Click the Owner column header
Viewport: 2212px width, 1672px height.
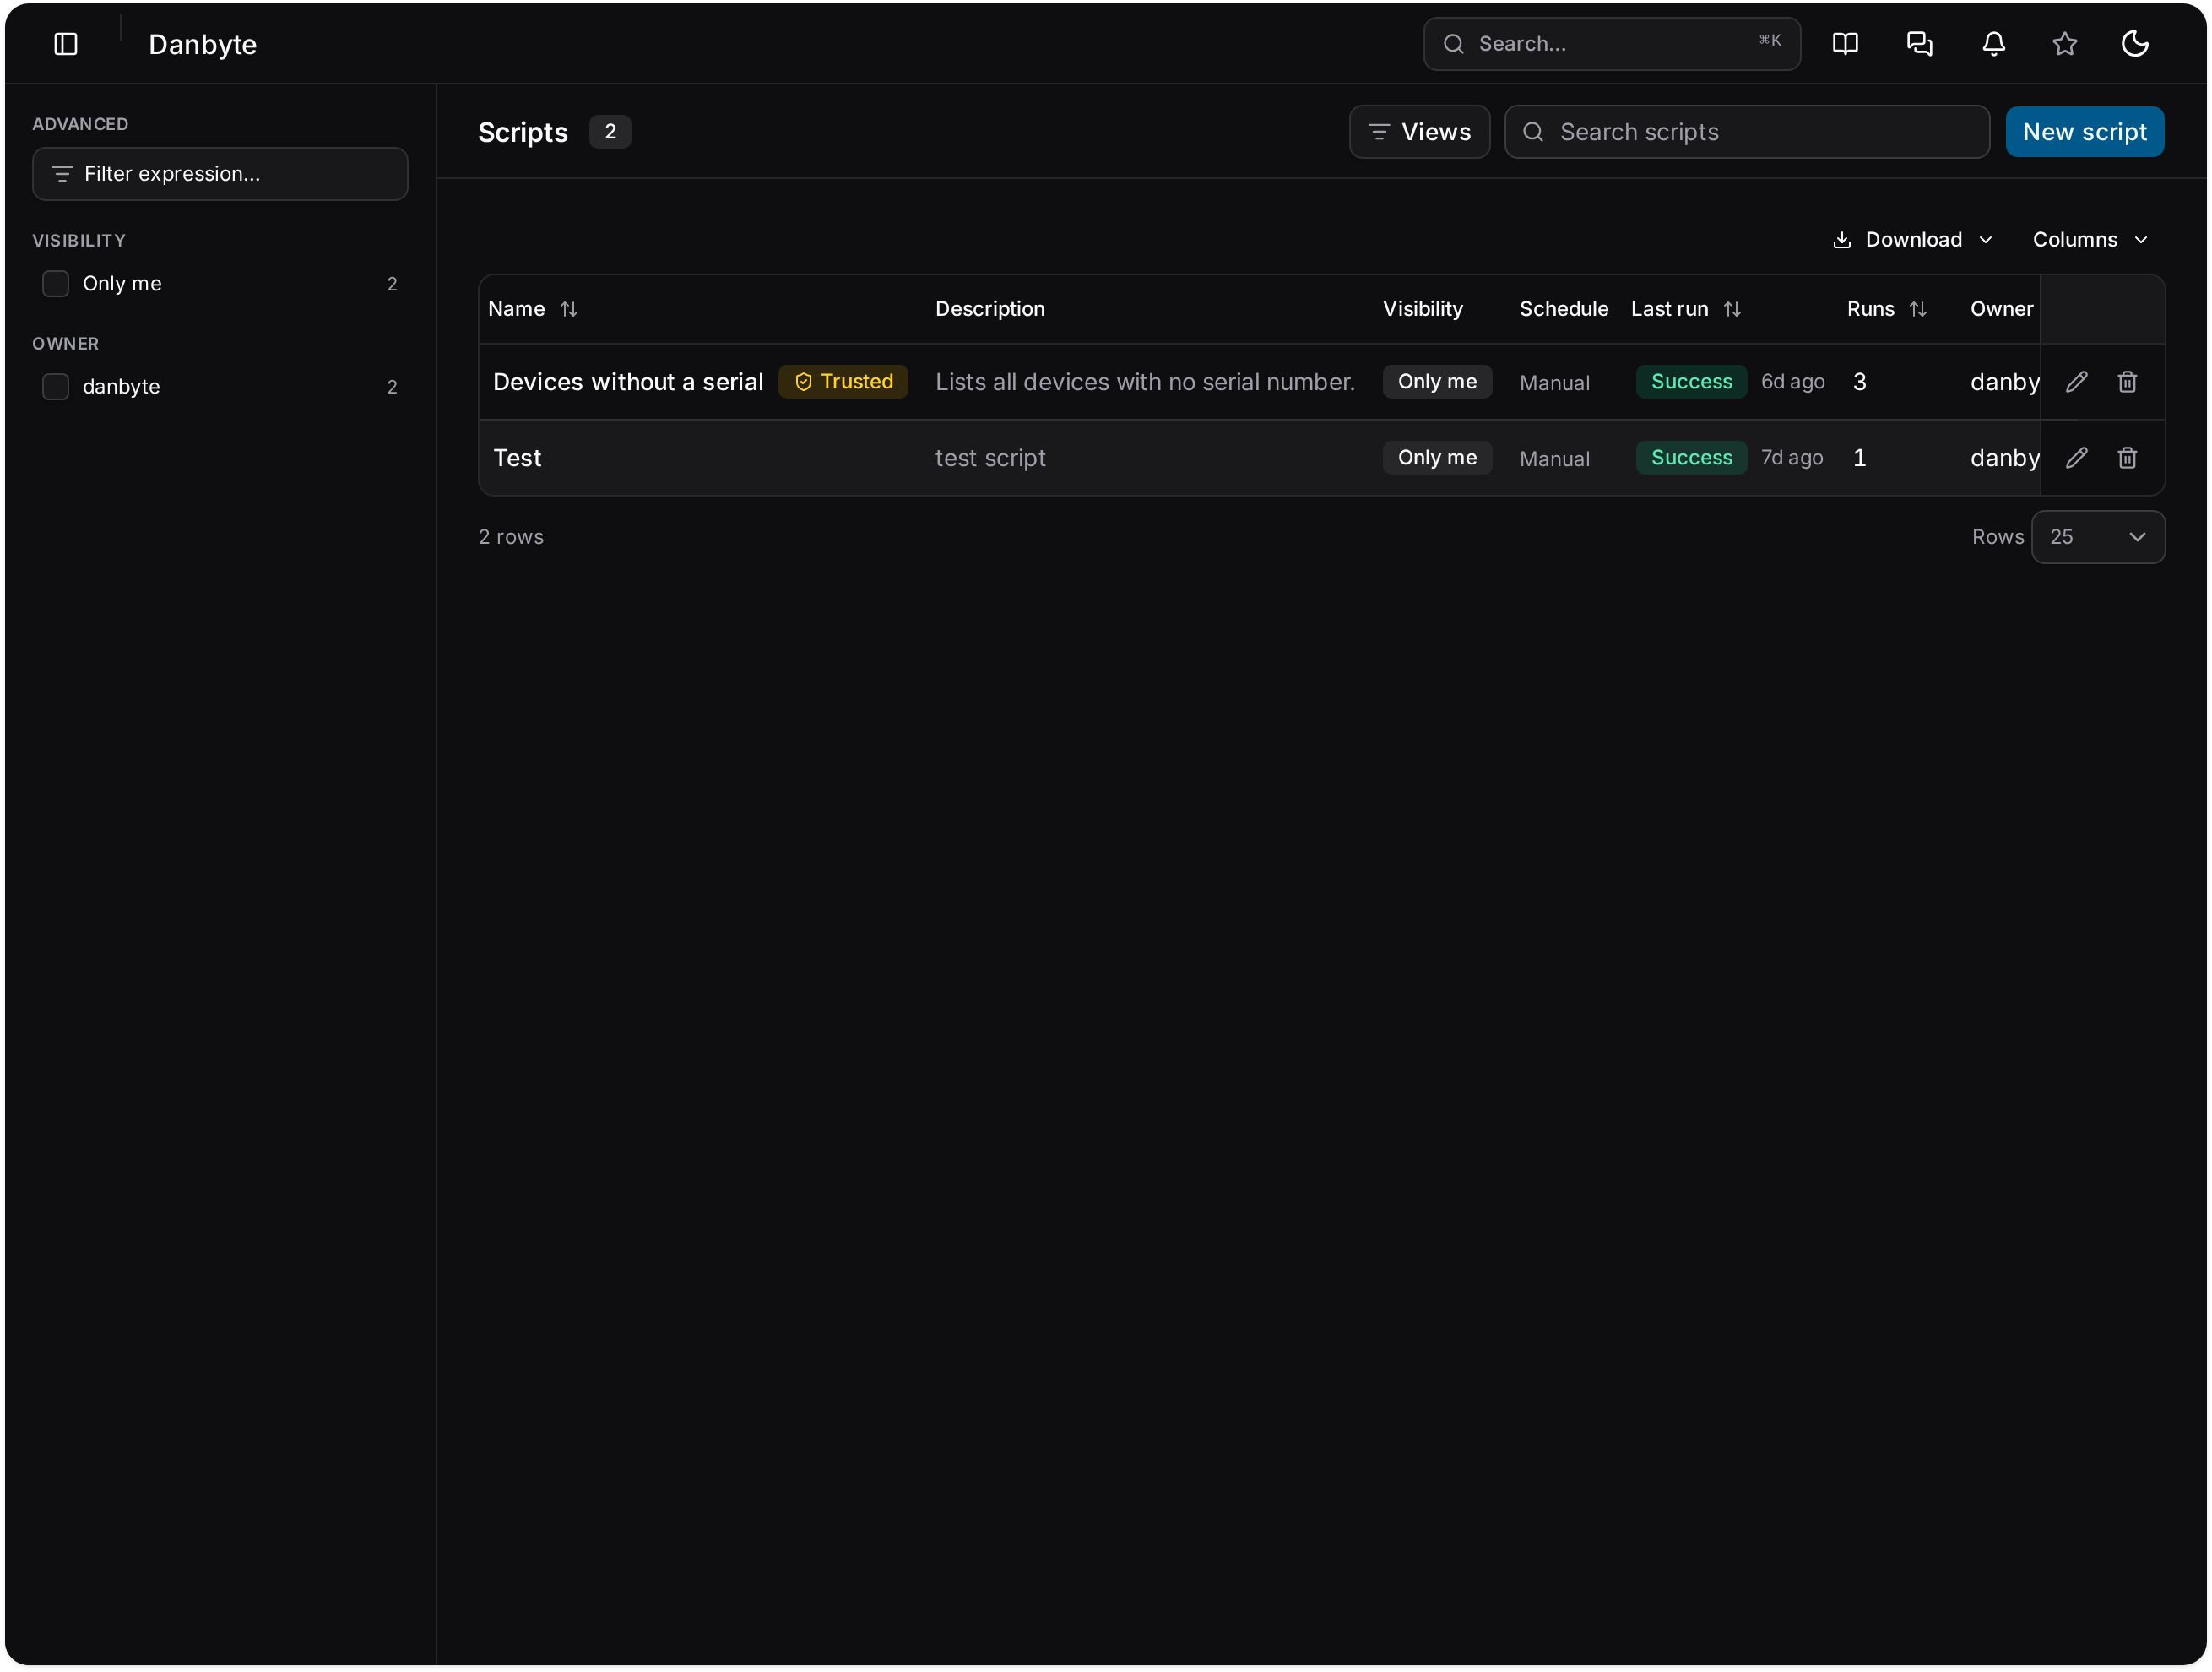(x=2001, y=309)
